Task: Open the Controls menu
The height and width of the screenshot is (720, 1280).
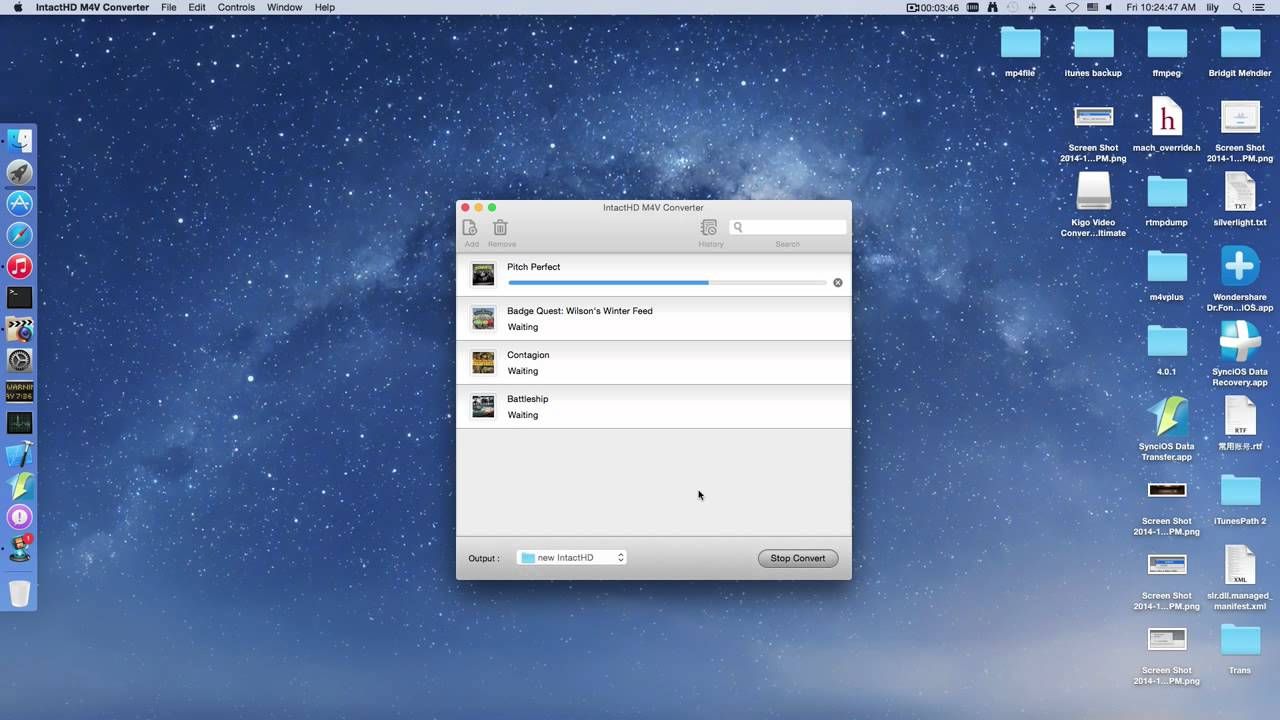Action: [236, 7]
